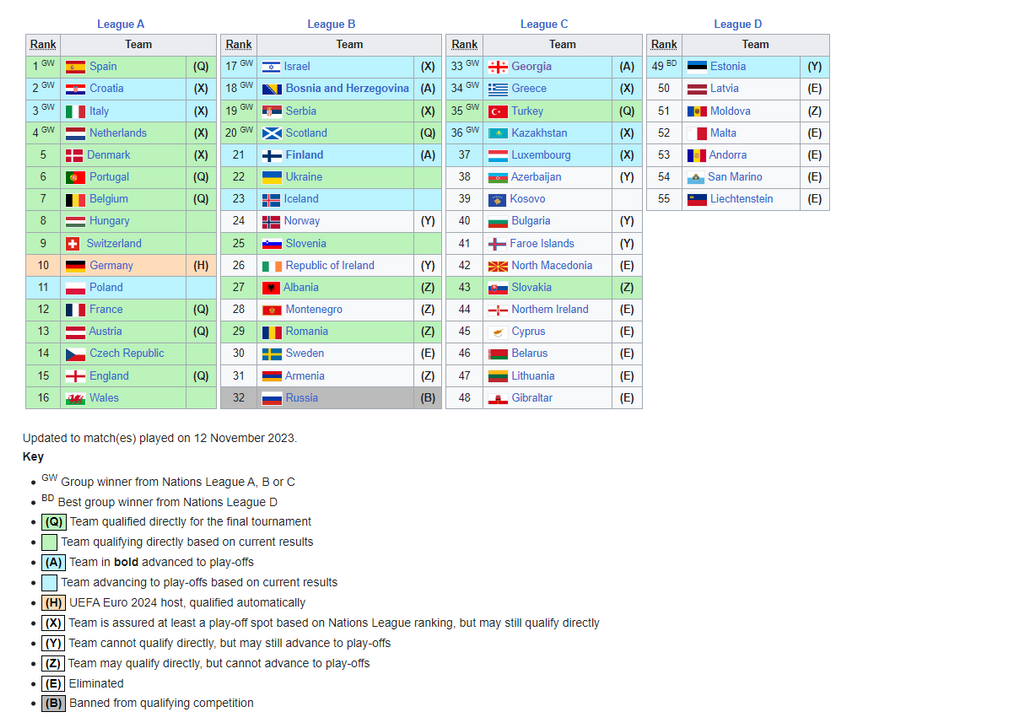The image size is (1024, 719).
Task: Click the Israel flag icon
Action: pyautogui.click(x=271, y=67)
